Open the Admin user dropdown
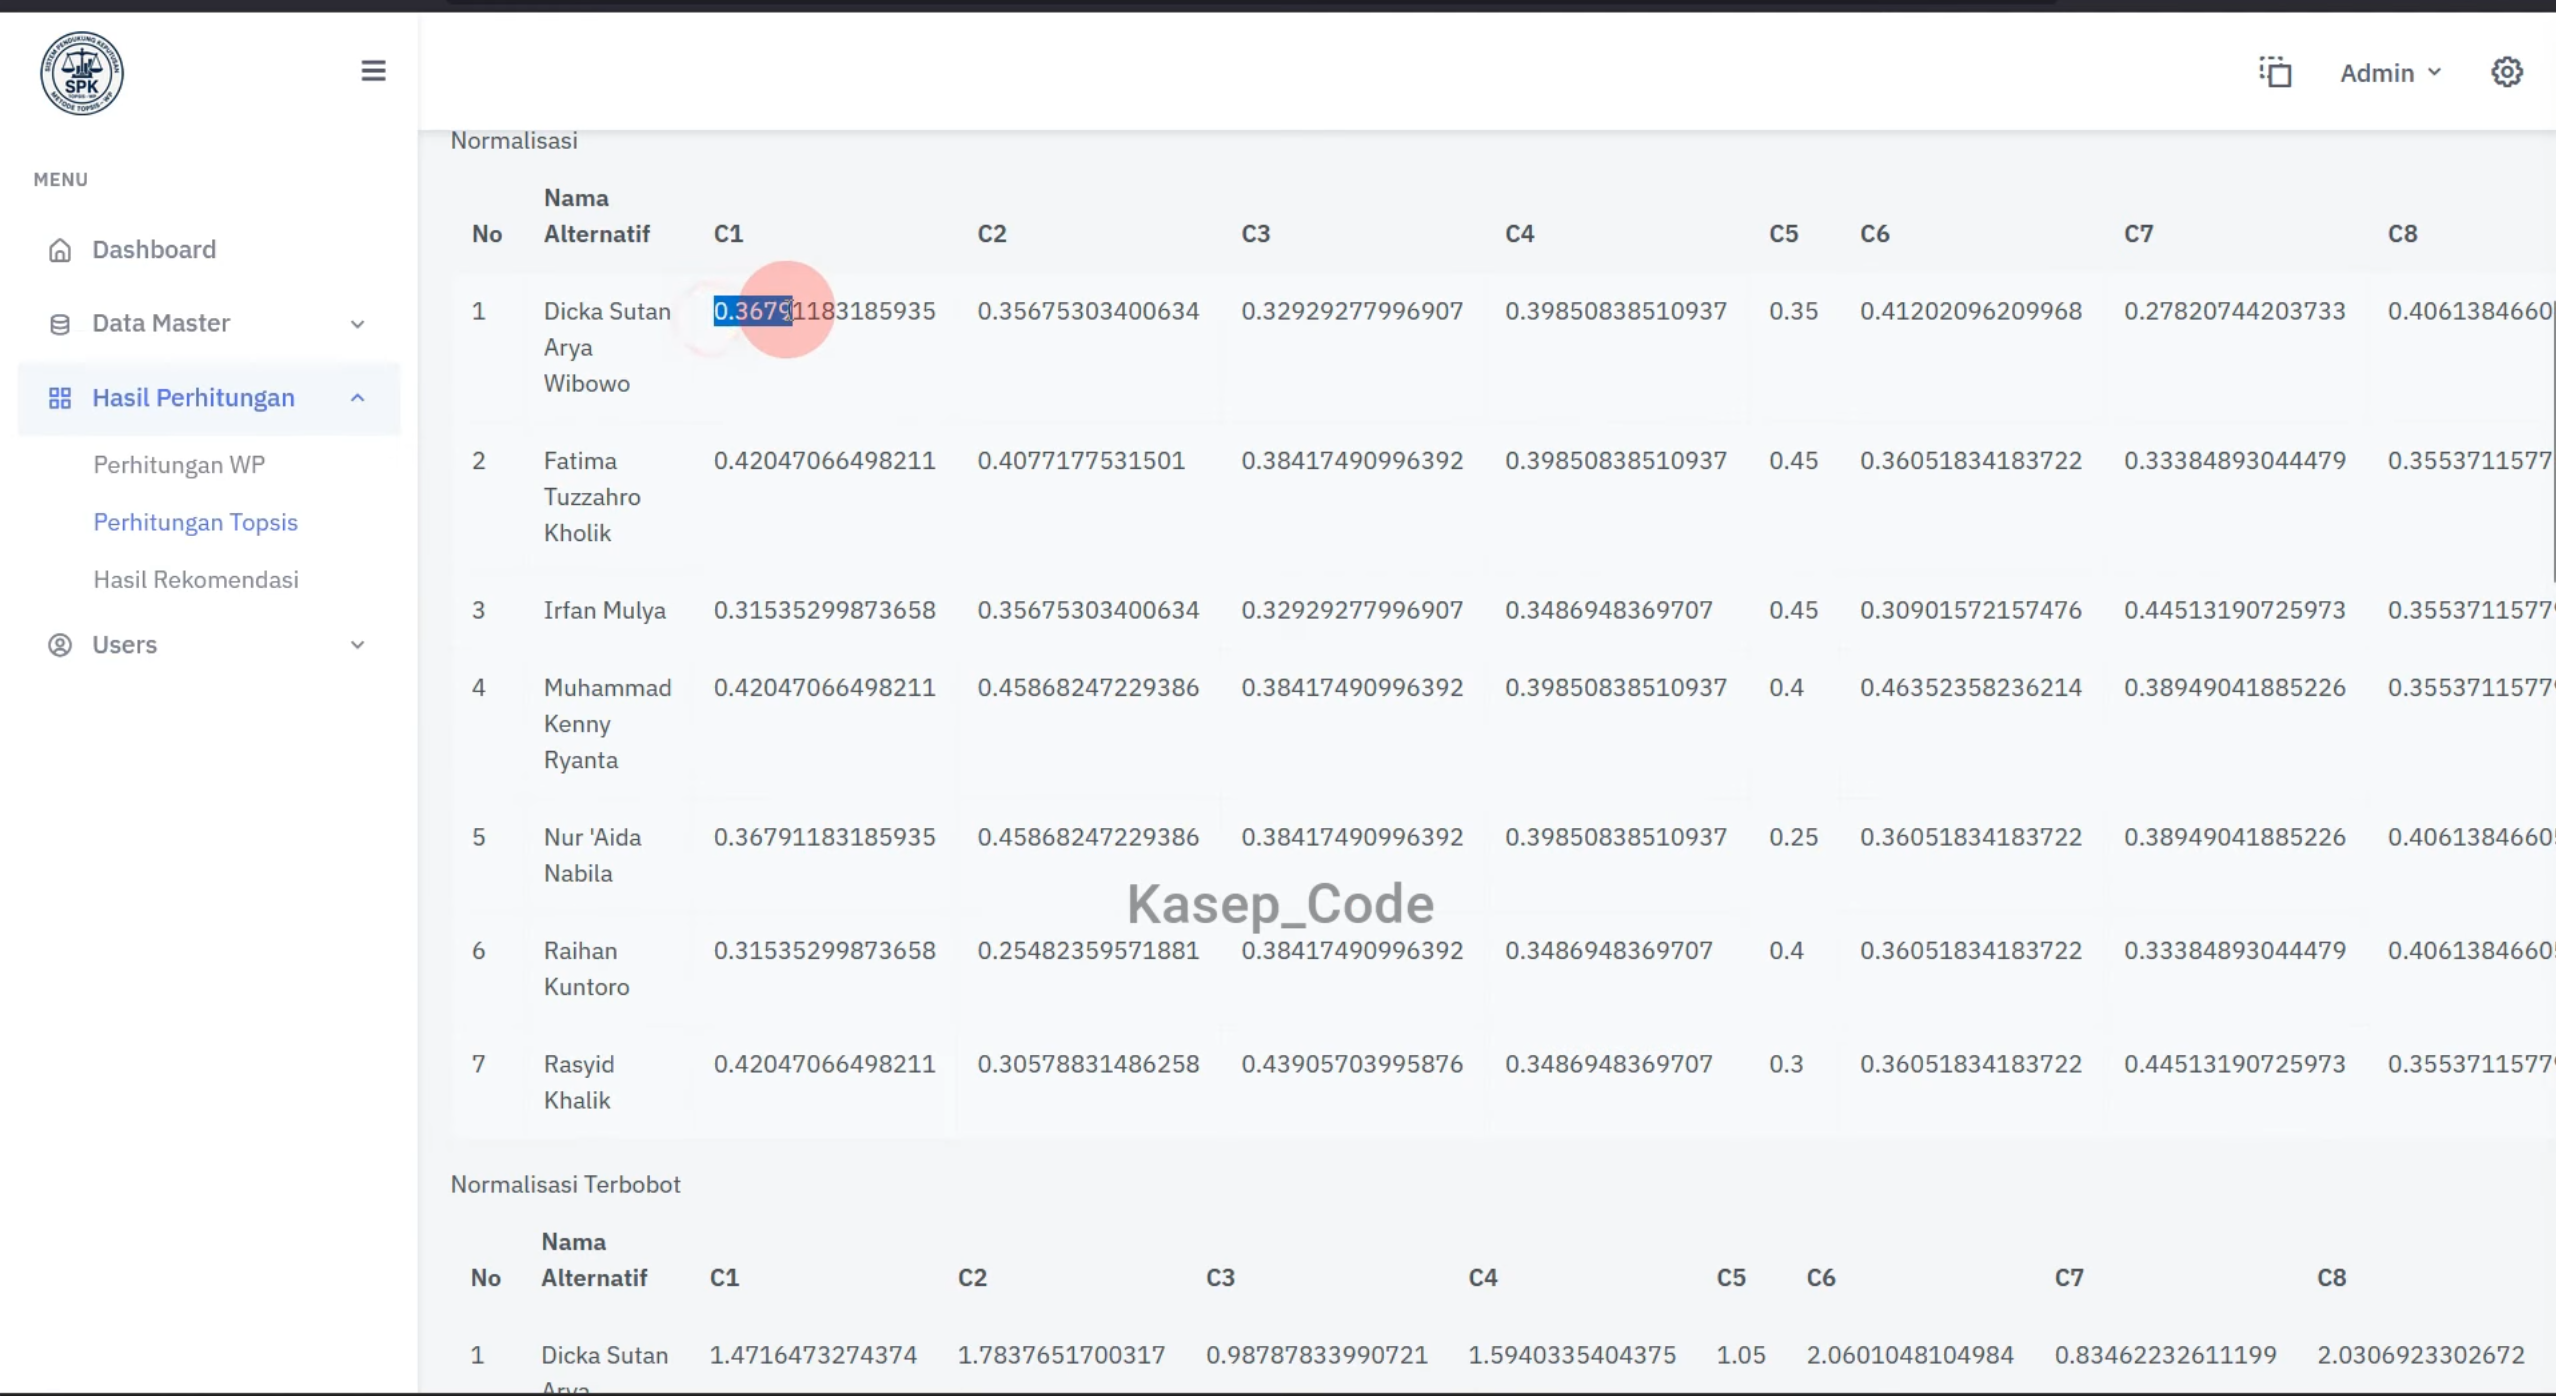Screen dimensions: 2556x1396 [2390, 73]
